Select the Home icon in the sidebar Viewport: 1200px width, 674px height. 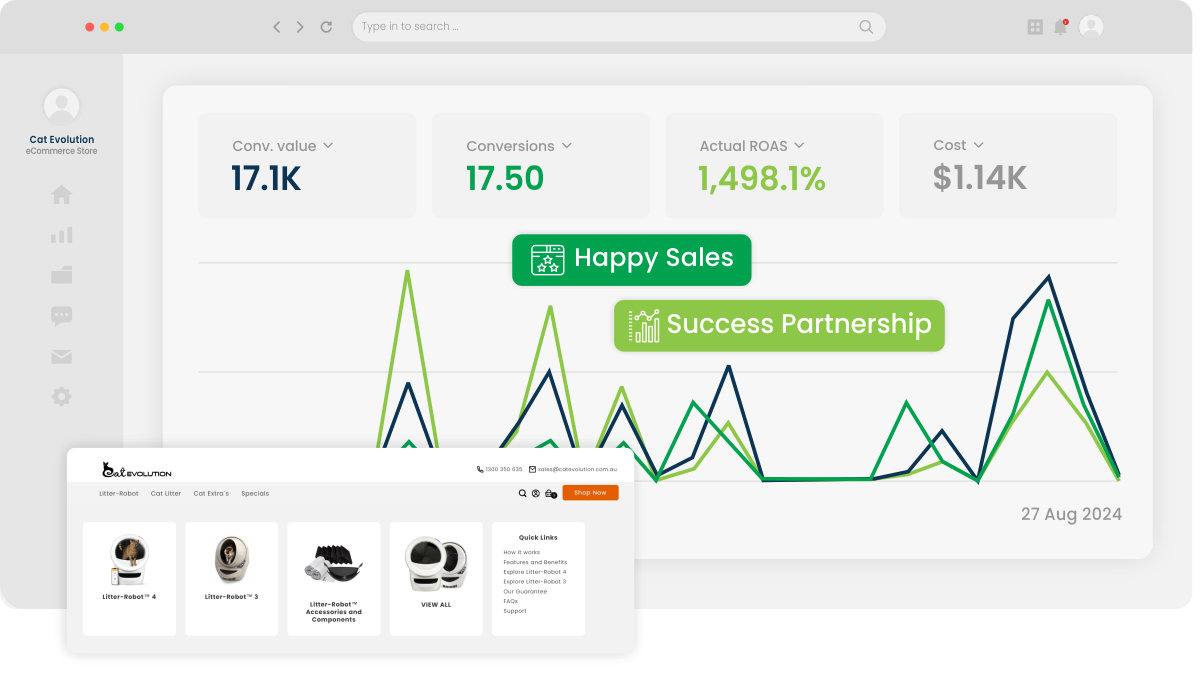tap(61, 194)
